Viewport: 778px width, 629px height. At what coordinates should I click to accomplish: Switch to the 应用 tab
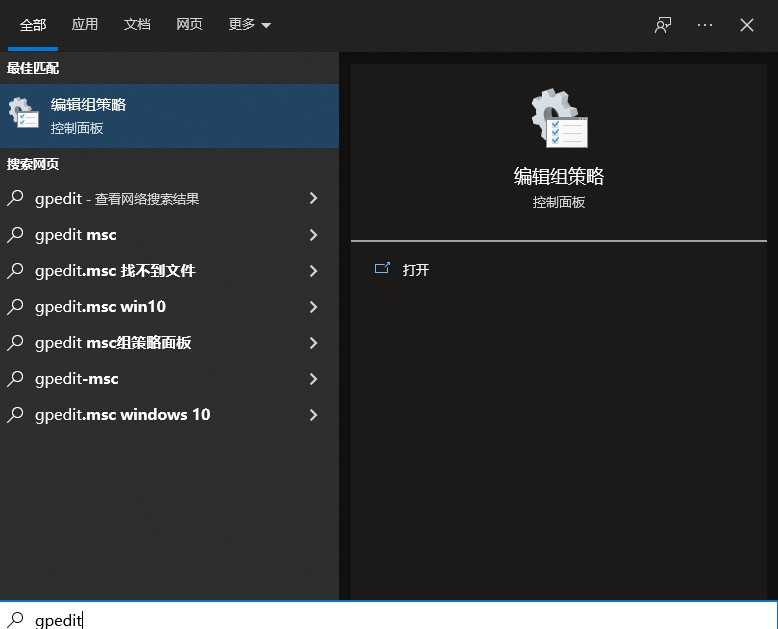coord(85,24)
